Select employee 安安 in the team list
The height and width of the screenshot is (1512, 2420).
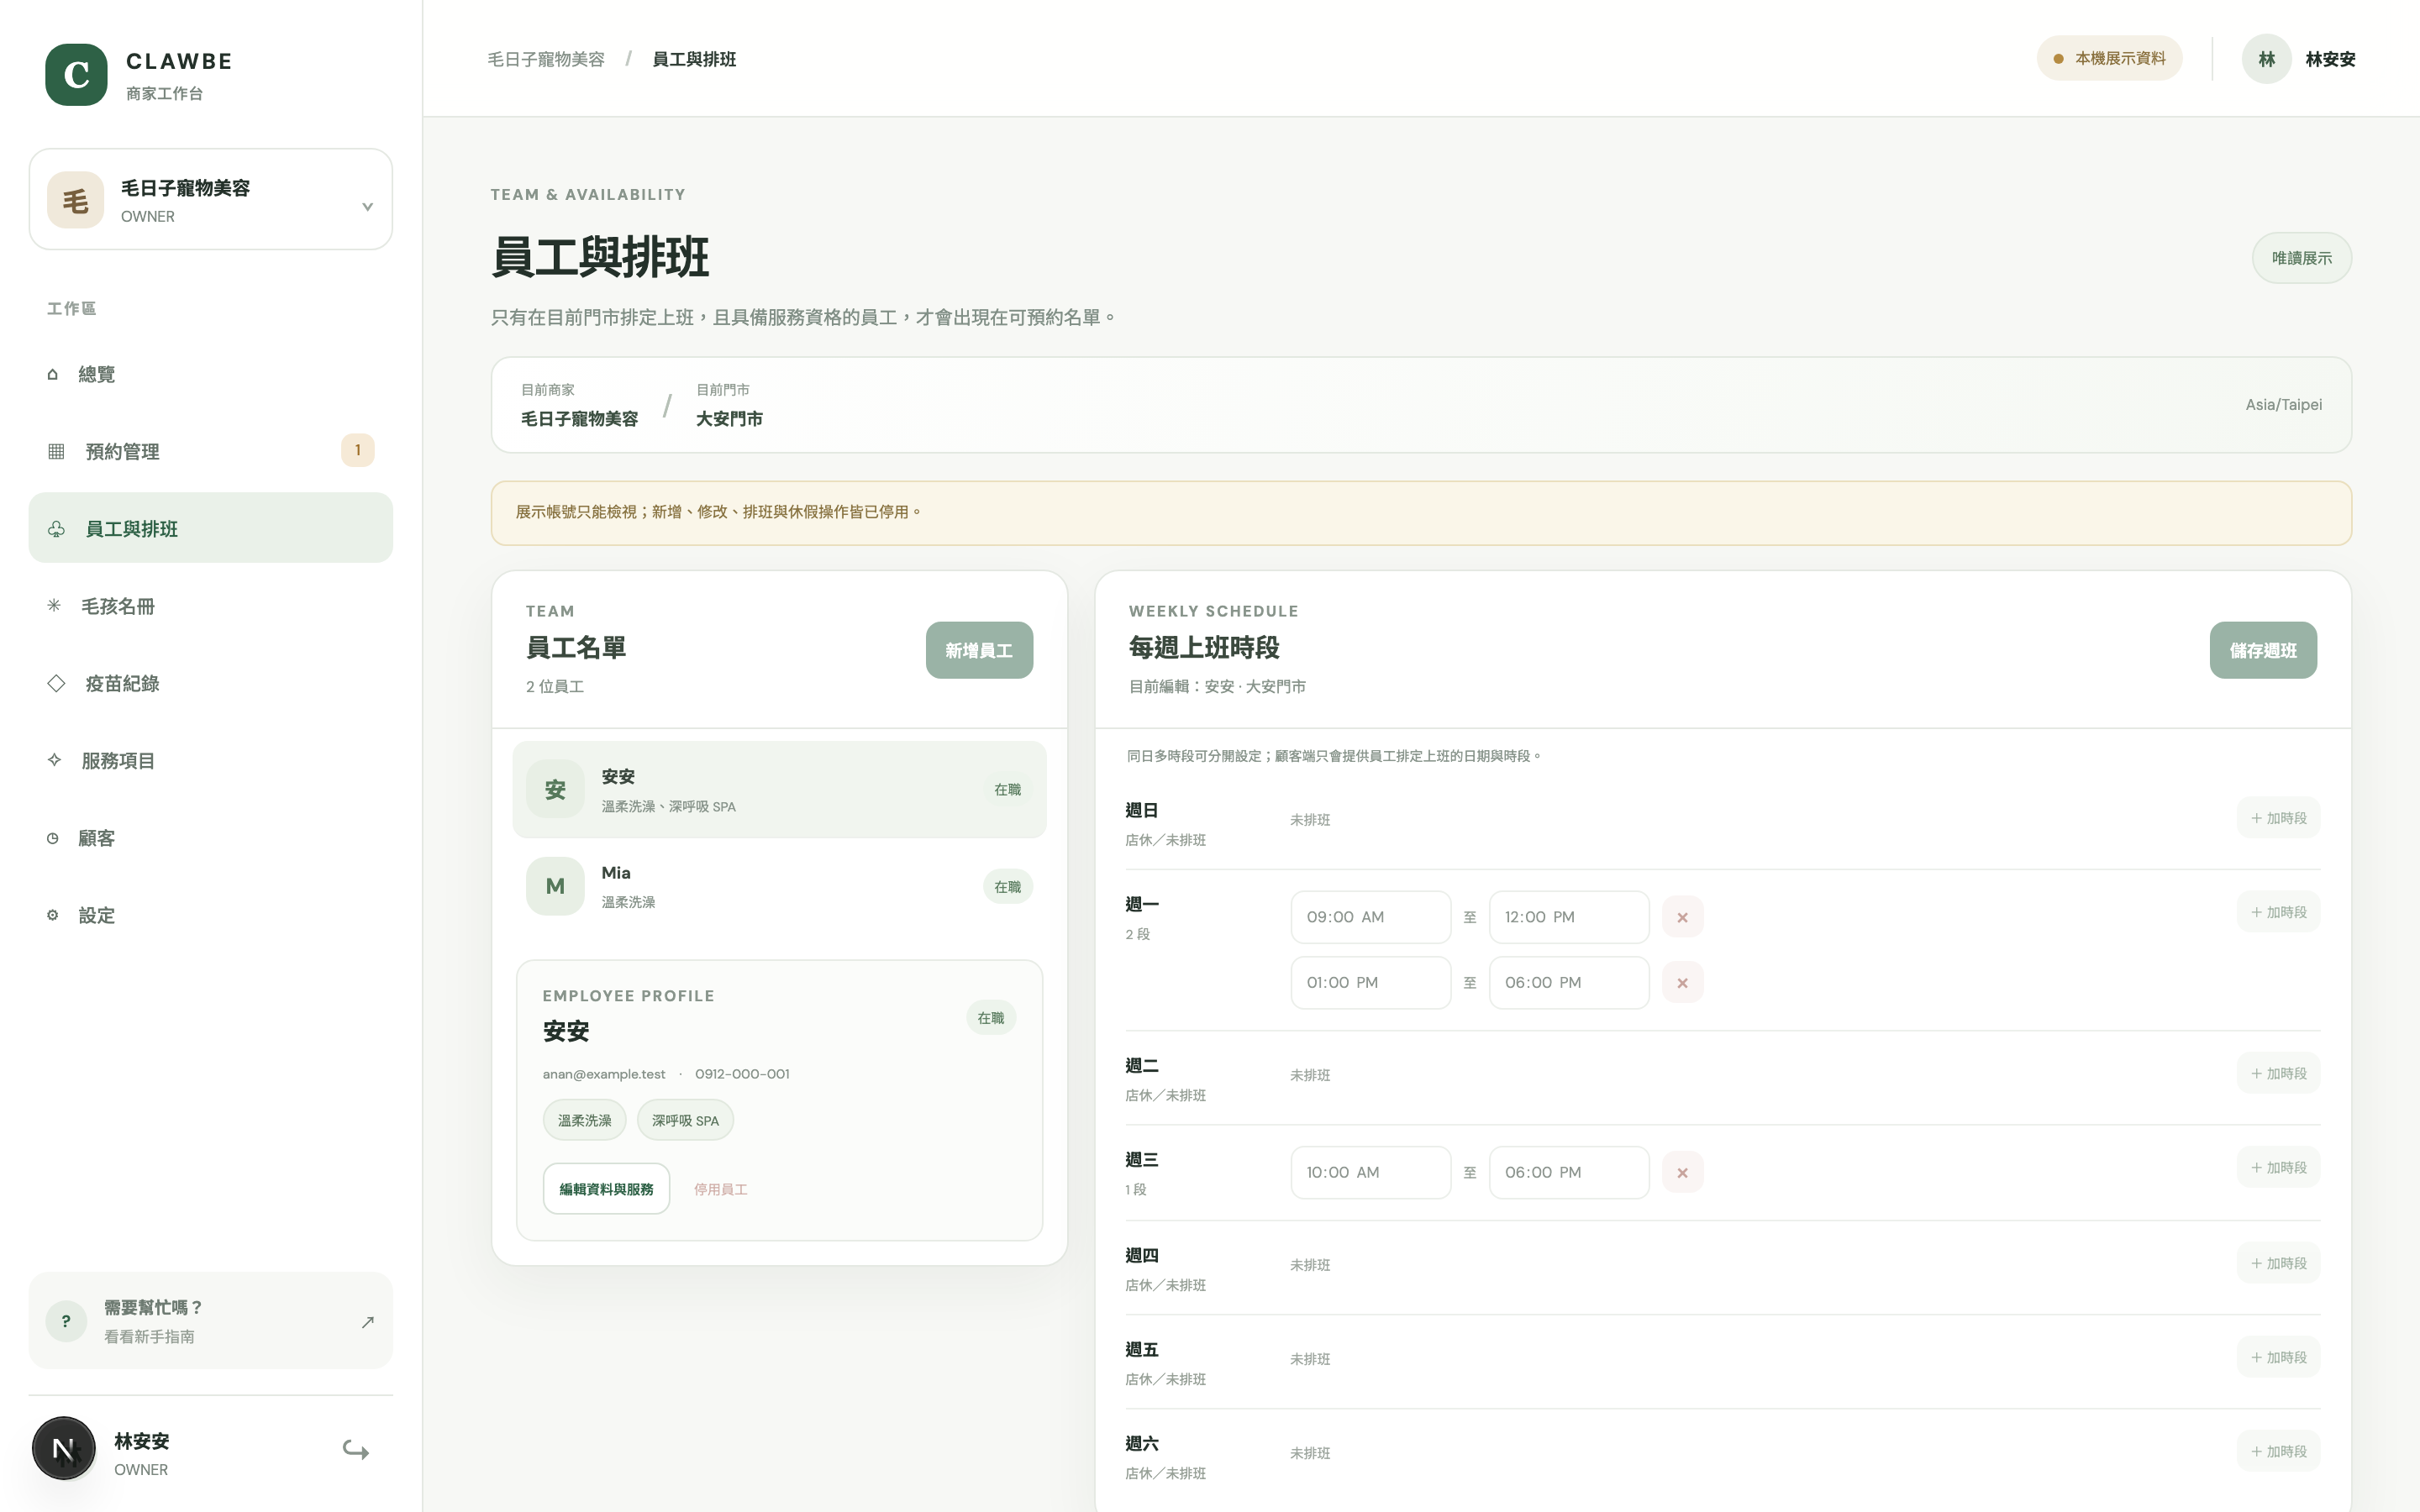pos(779,790)
